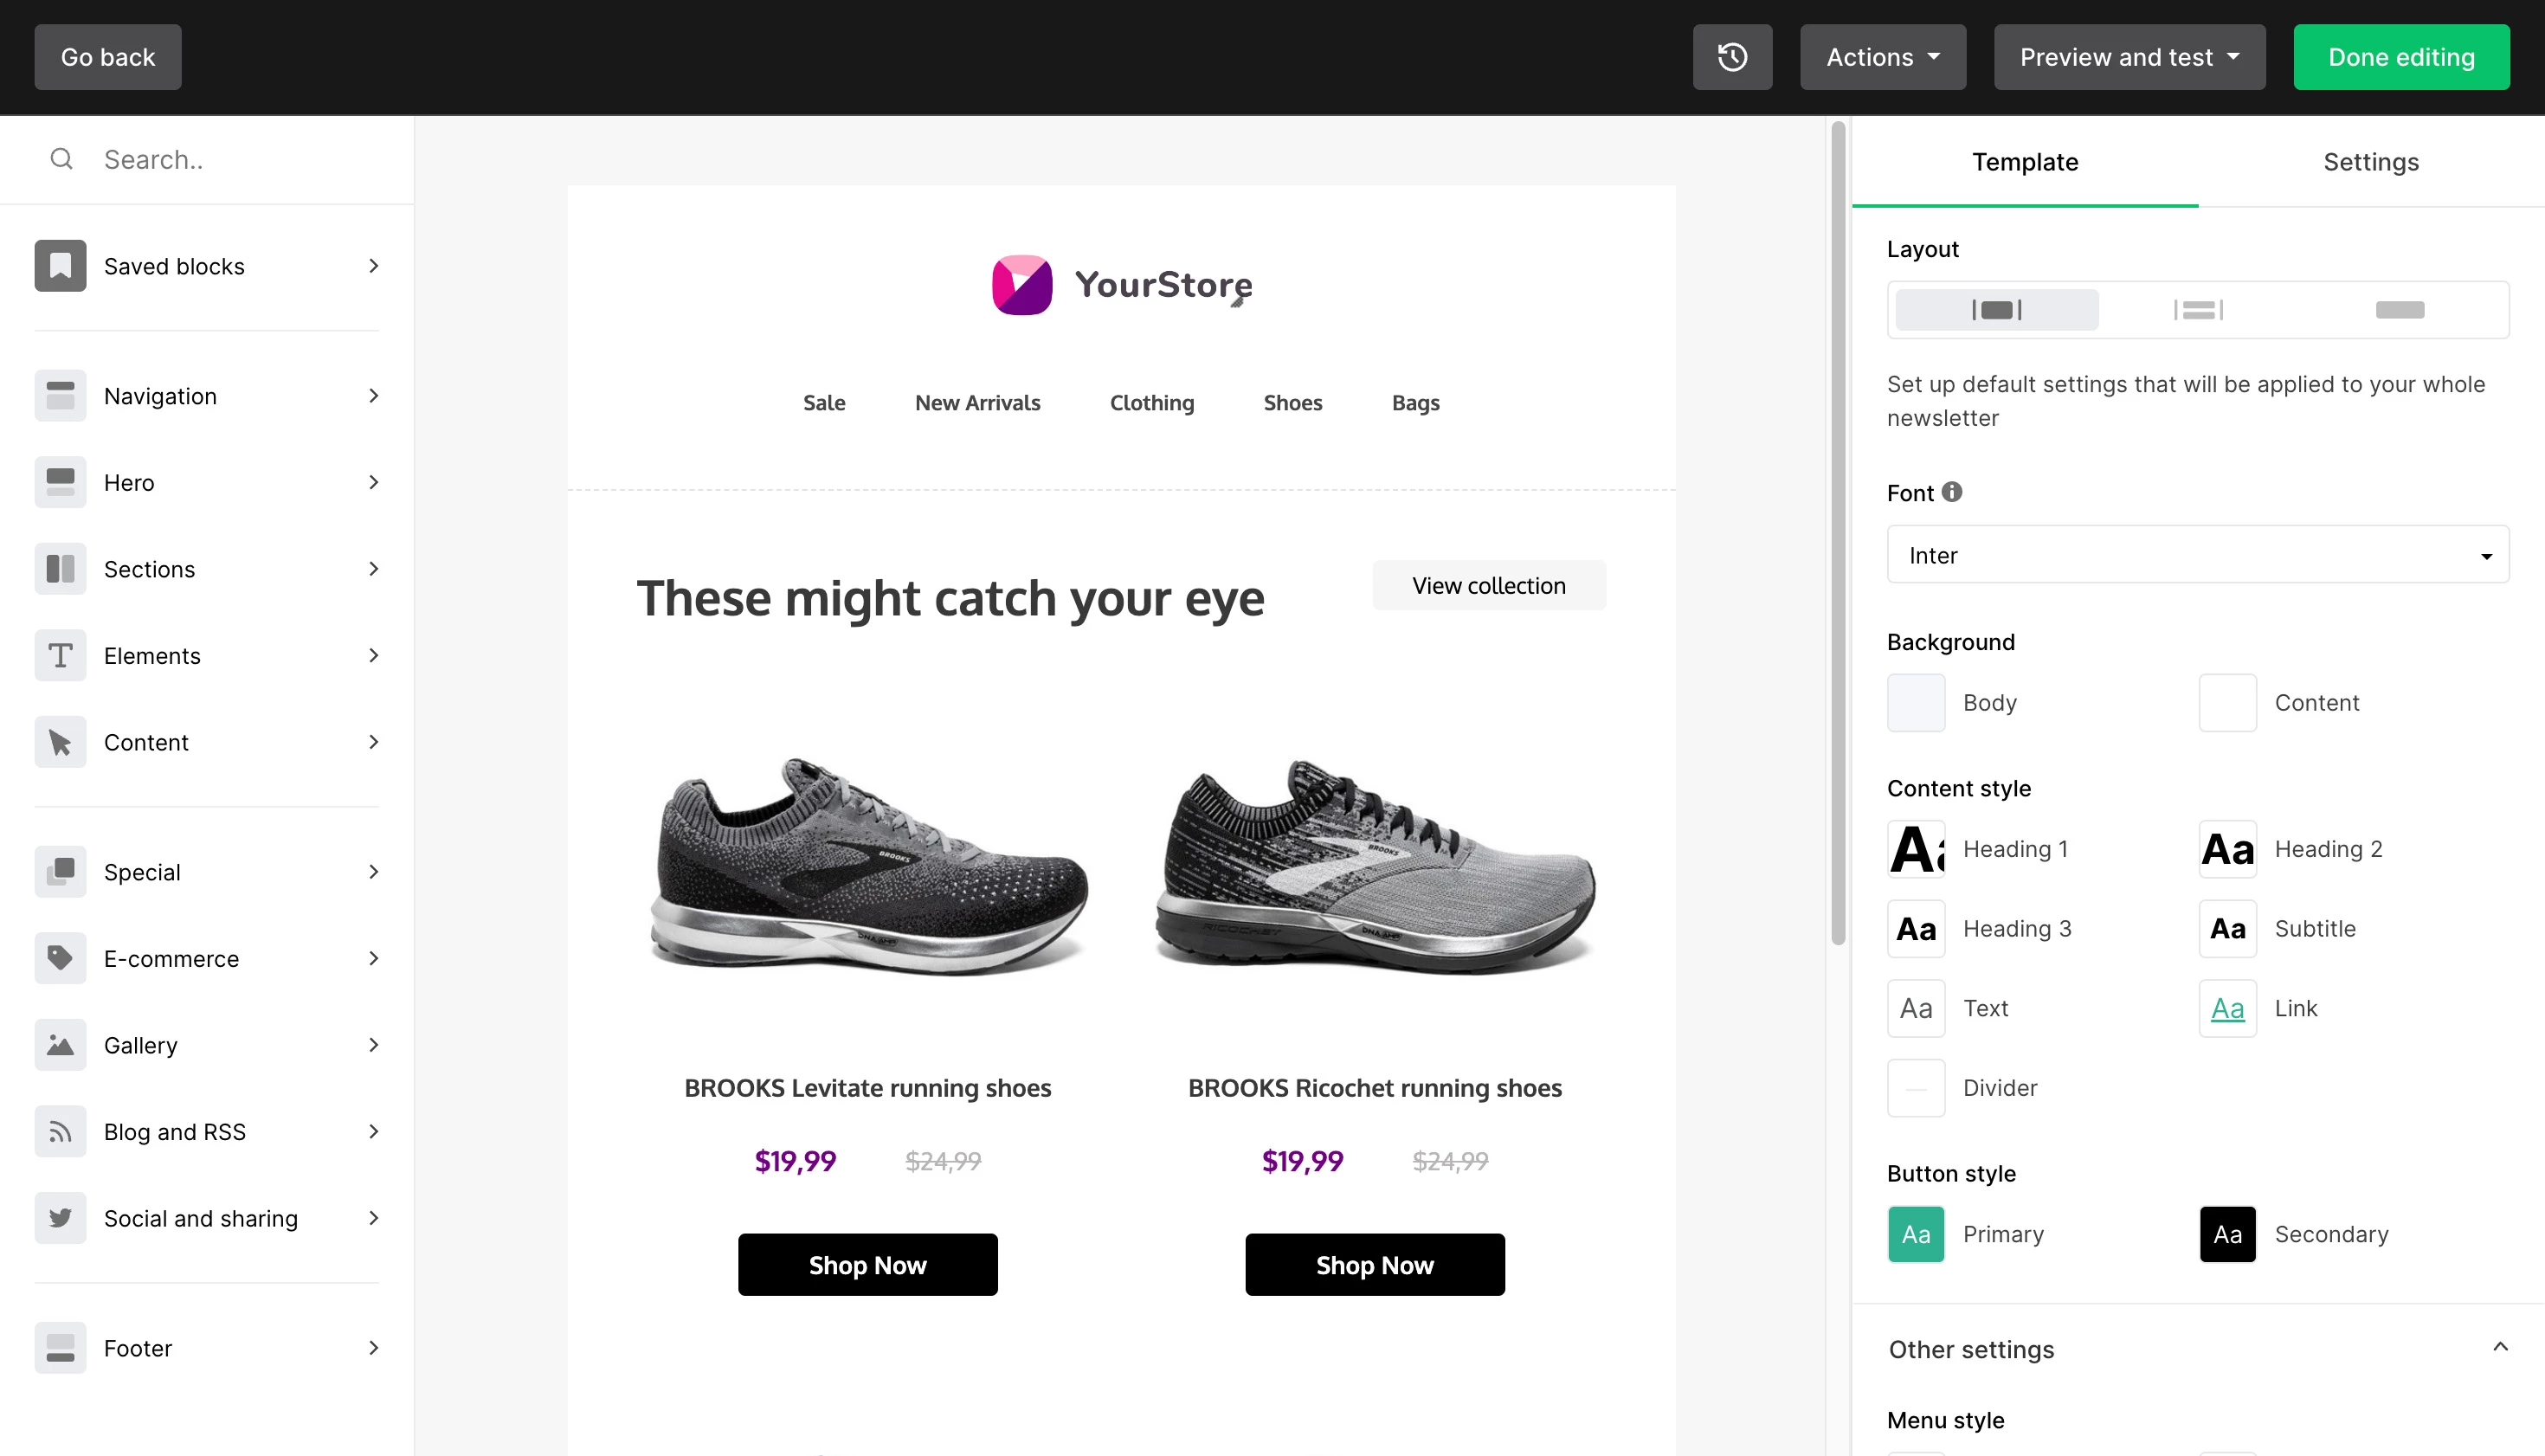Screen dimensions: 2545x1456
Task: Select the middle left-aligned layout option
Action: [2198, 310]
